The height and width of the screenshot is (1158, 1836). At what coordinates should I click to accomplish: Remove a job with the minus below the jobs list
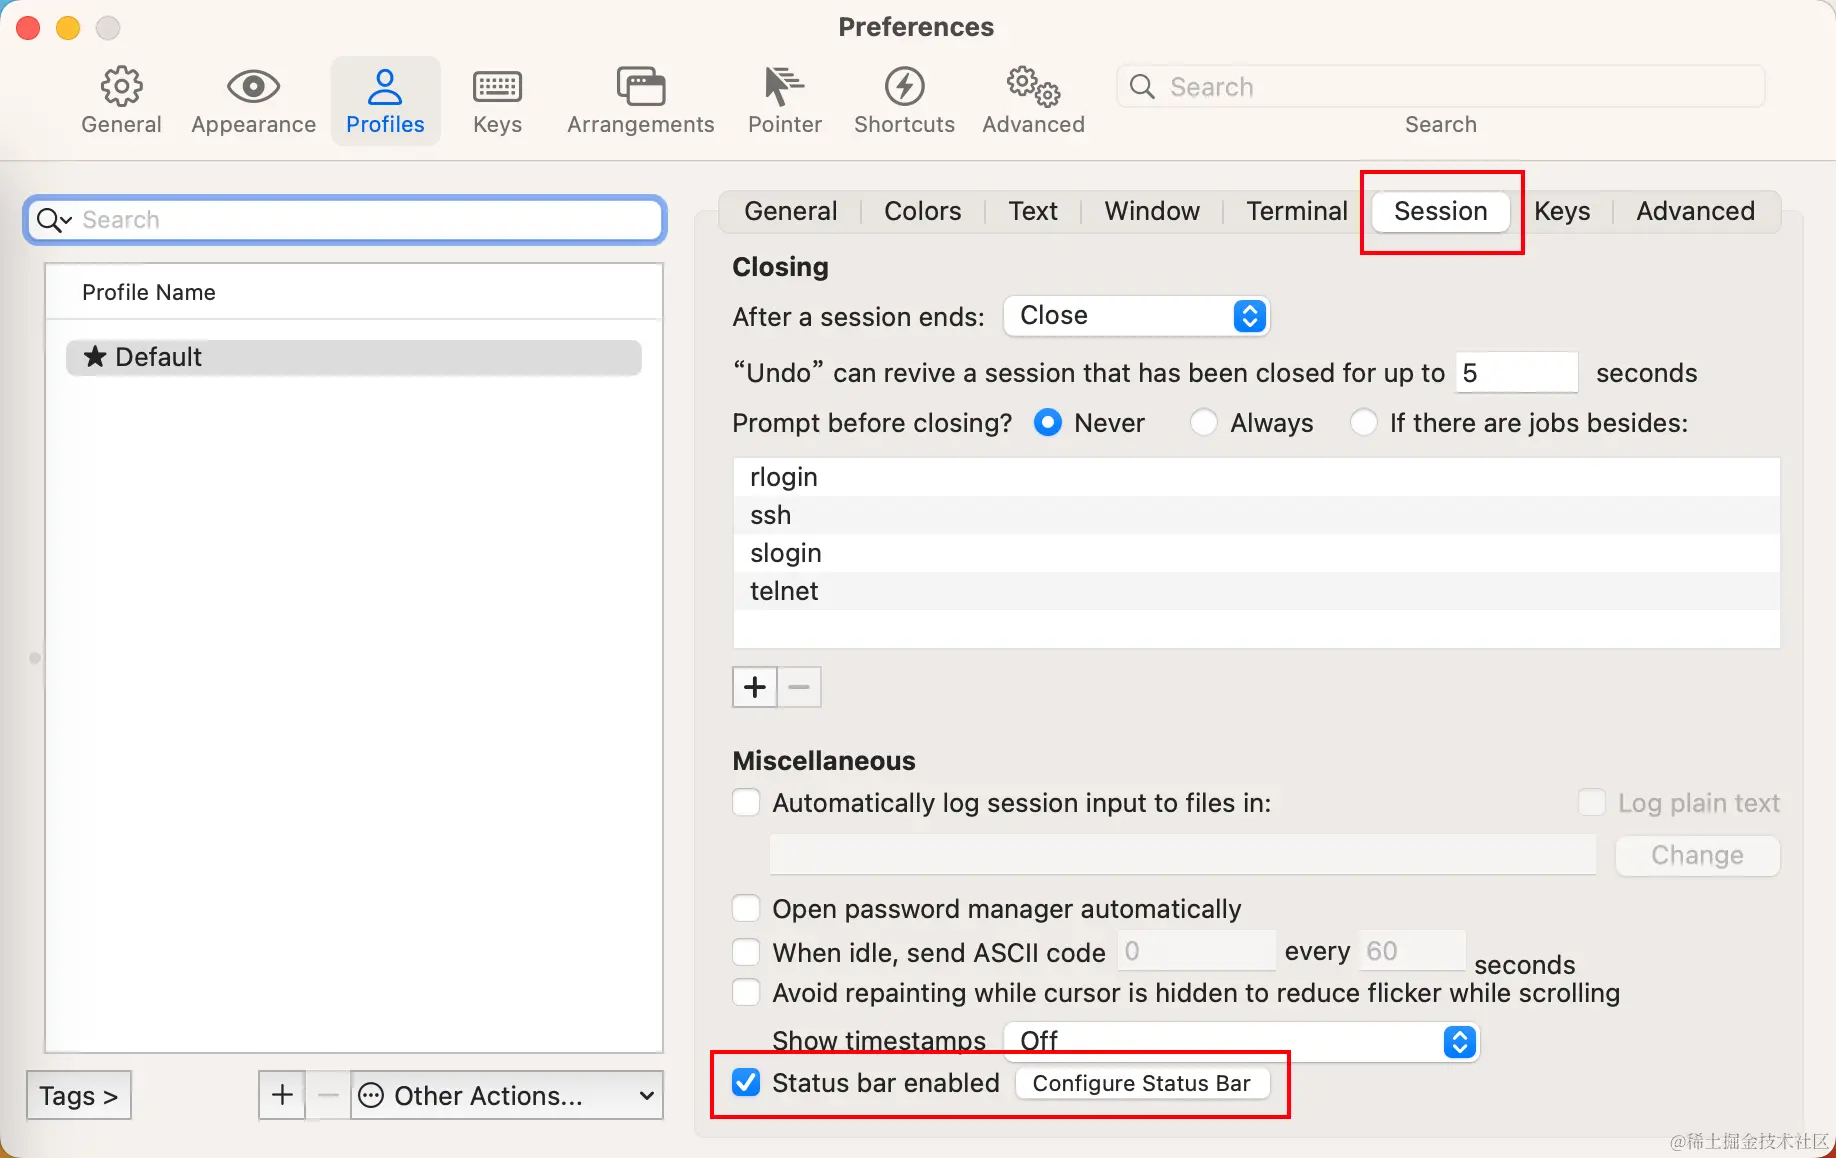tap(799, 687)
